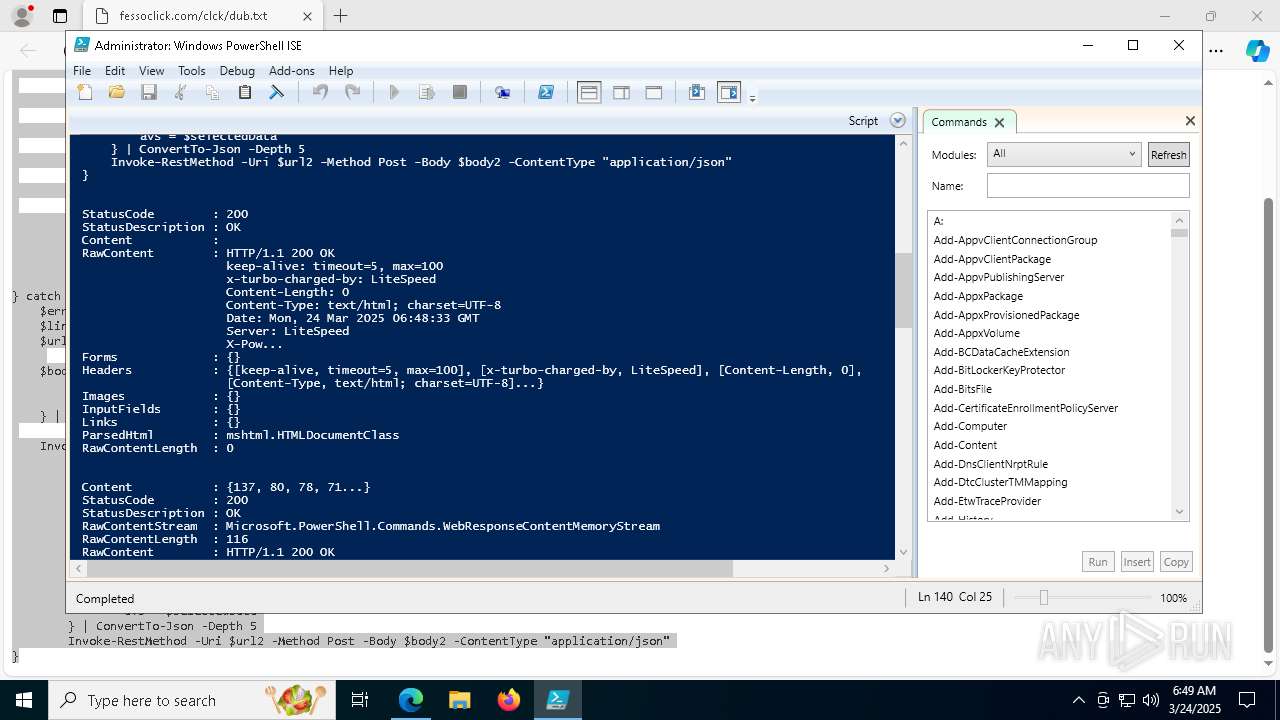Image resolution: width=1280 pixels, height=720 pixels.
Task: Open New Remote PowerShell Tab icon
Action: 503,92
